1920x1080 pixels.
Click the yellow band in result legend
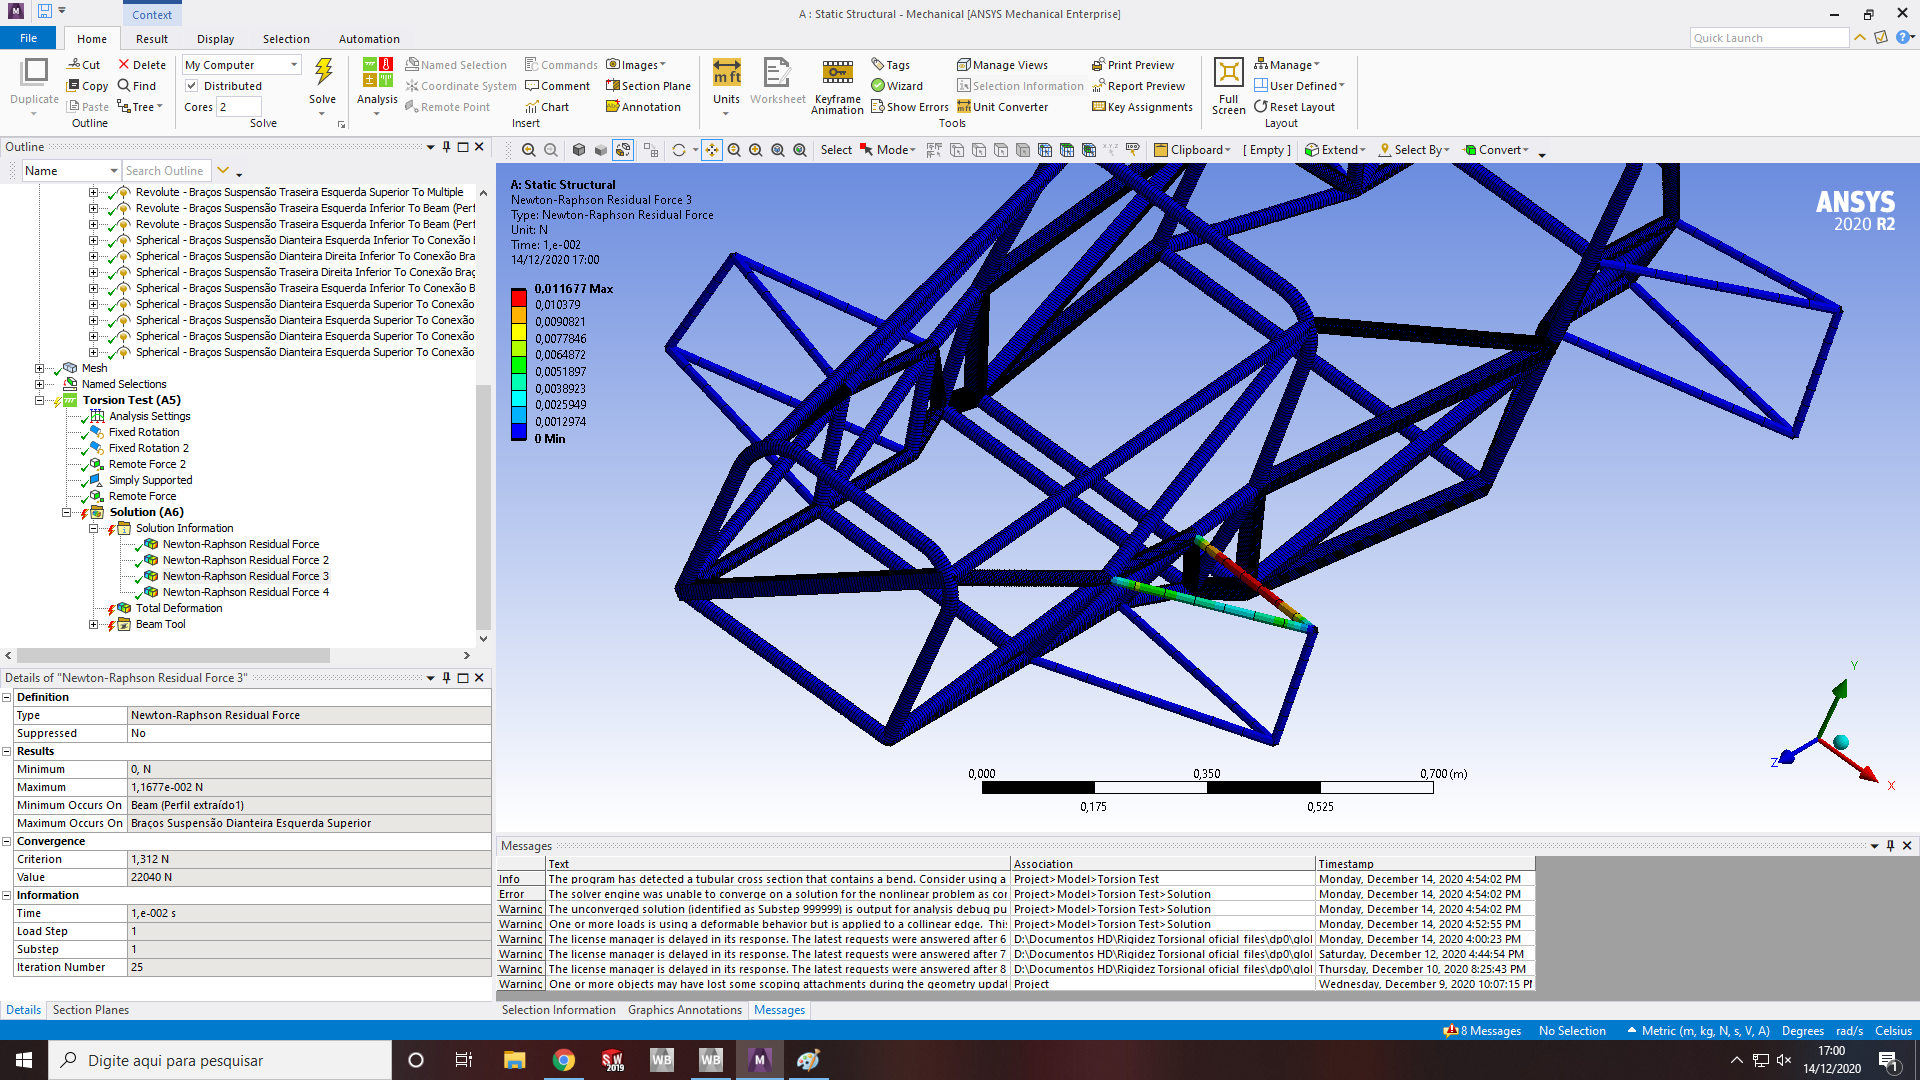(519, 331)
